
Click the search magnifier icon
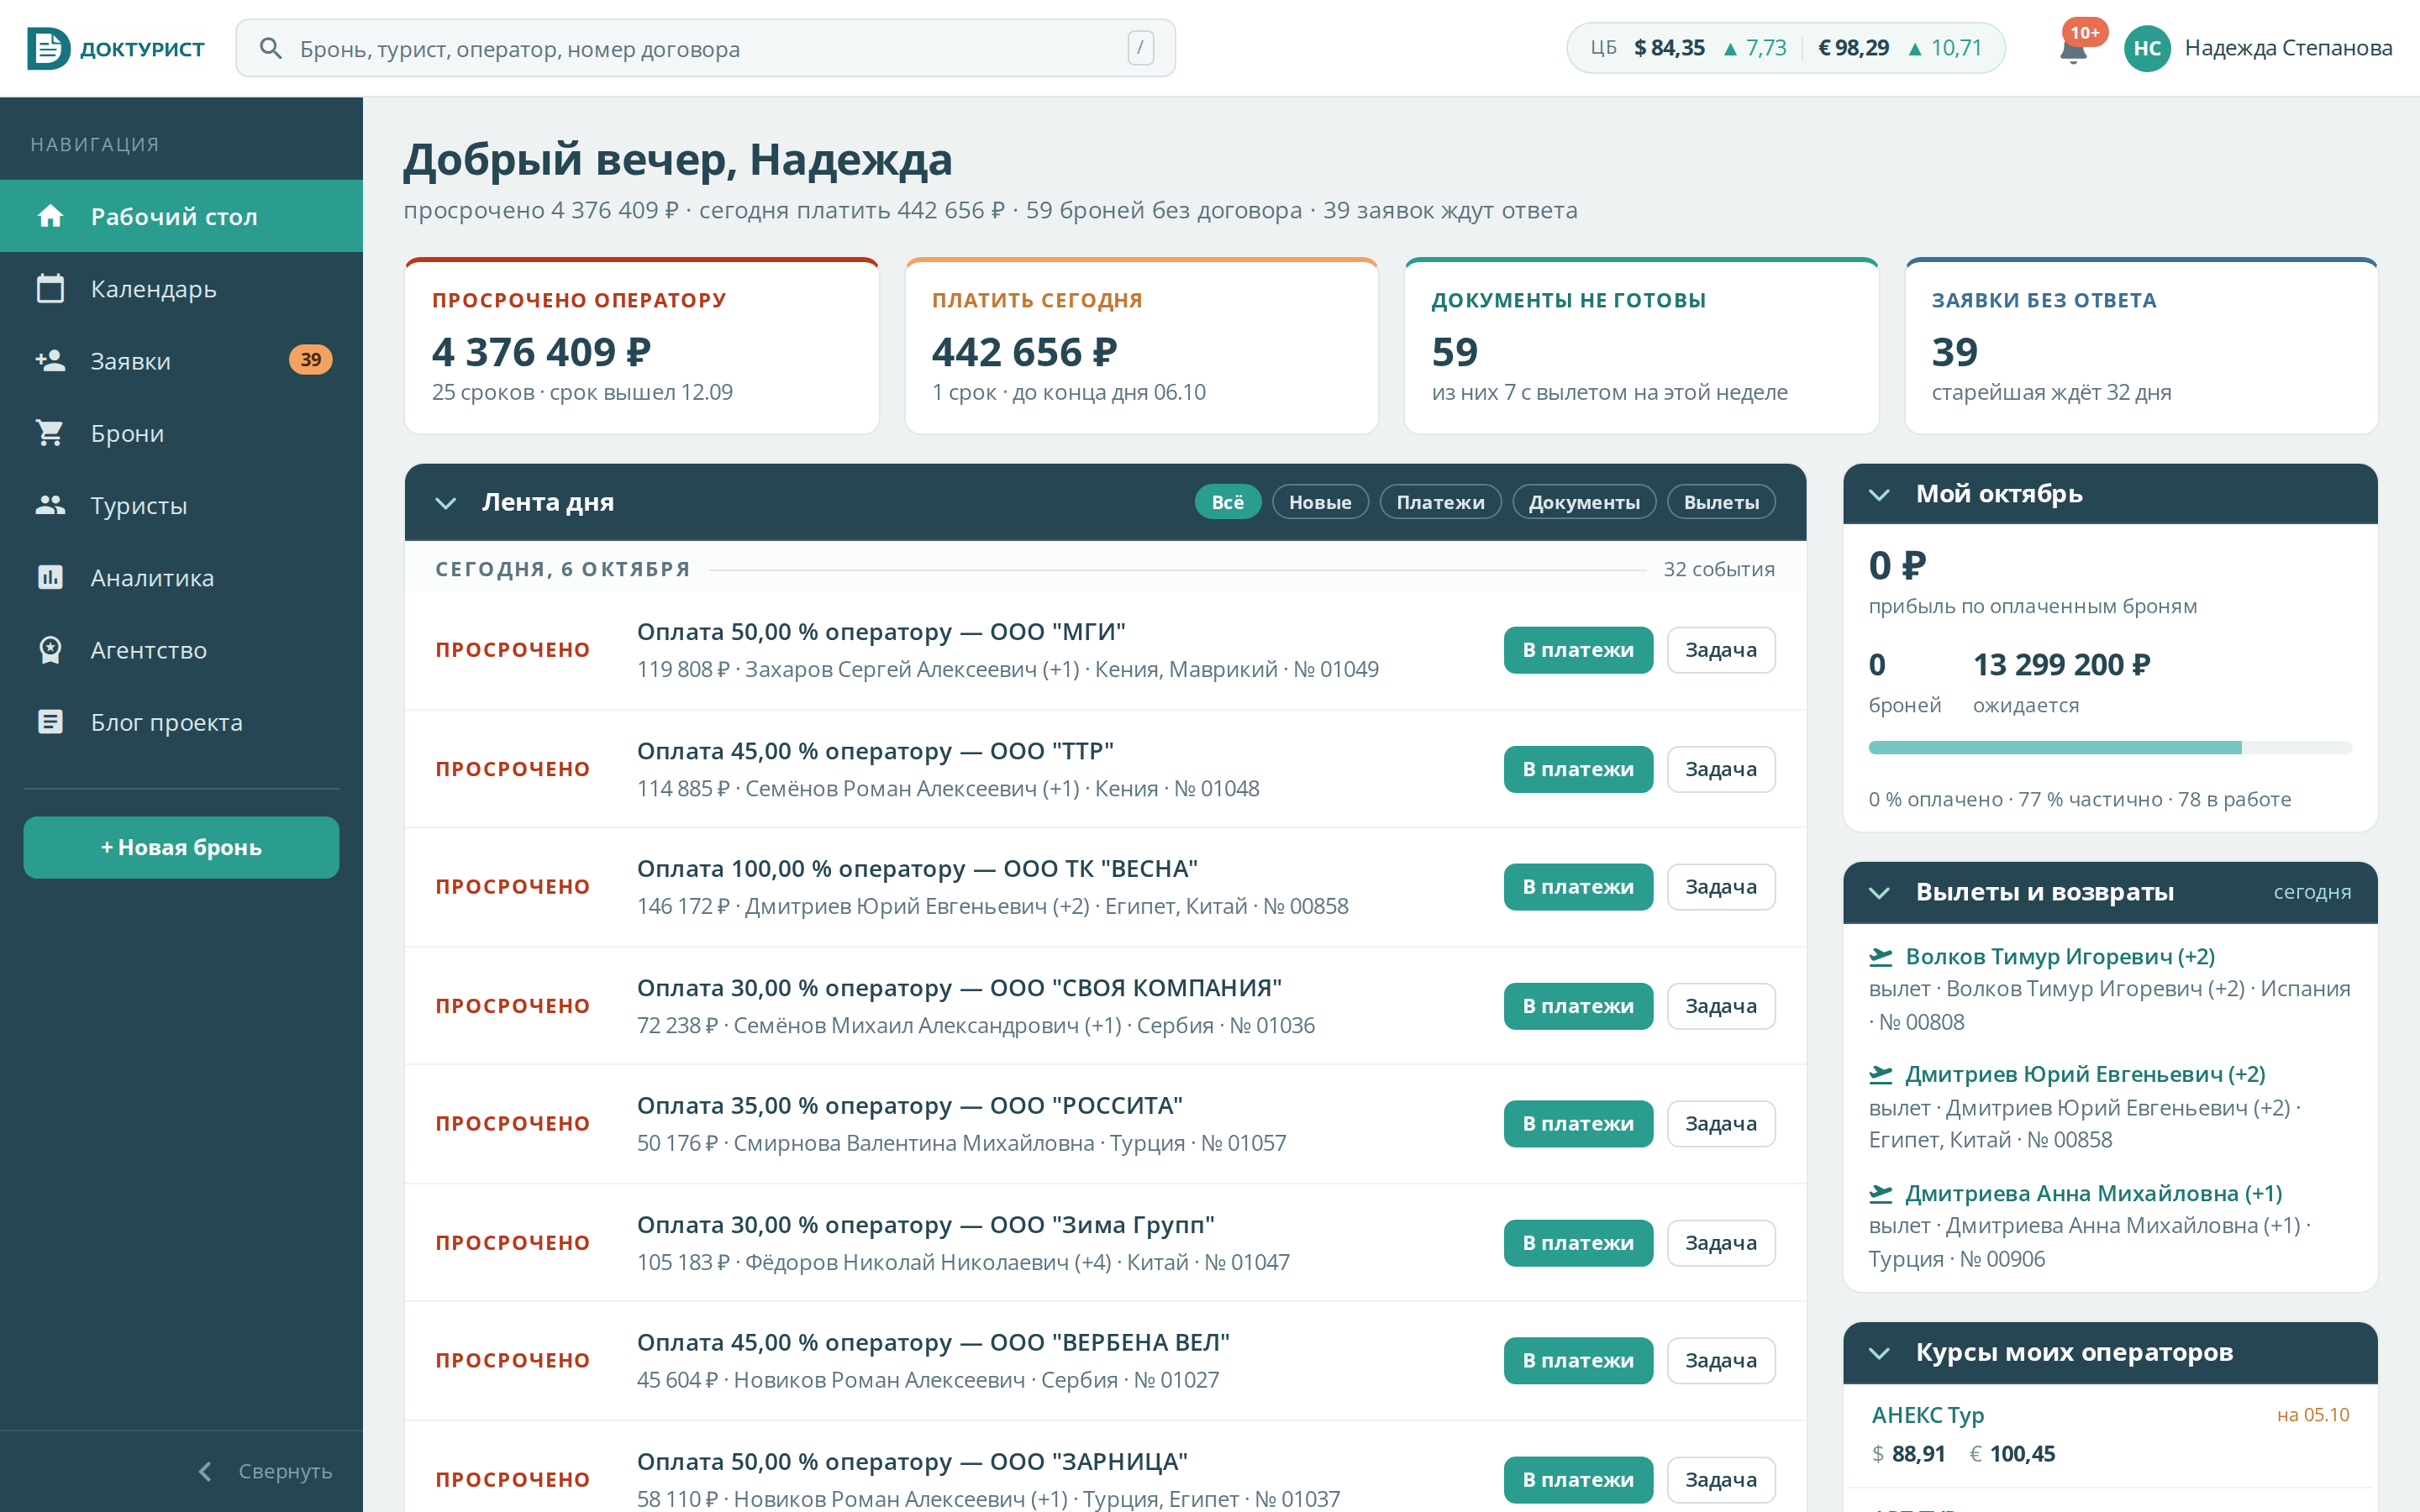point(270,48)
